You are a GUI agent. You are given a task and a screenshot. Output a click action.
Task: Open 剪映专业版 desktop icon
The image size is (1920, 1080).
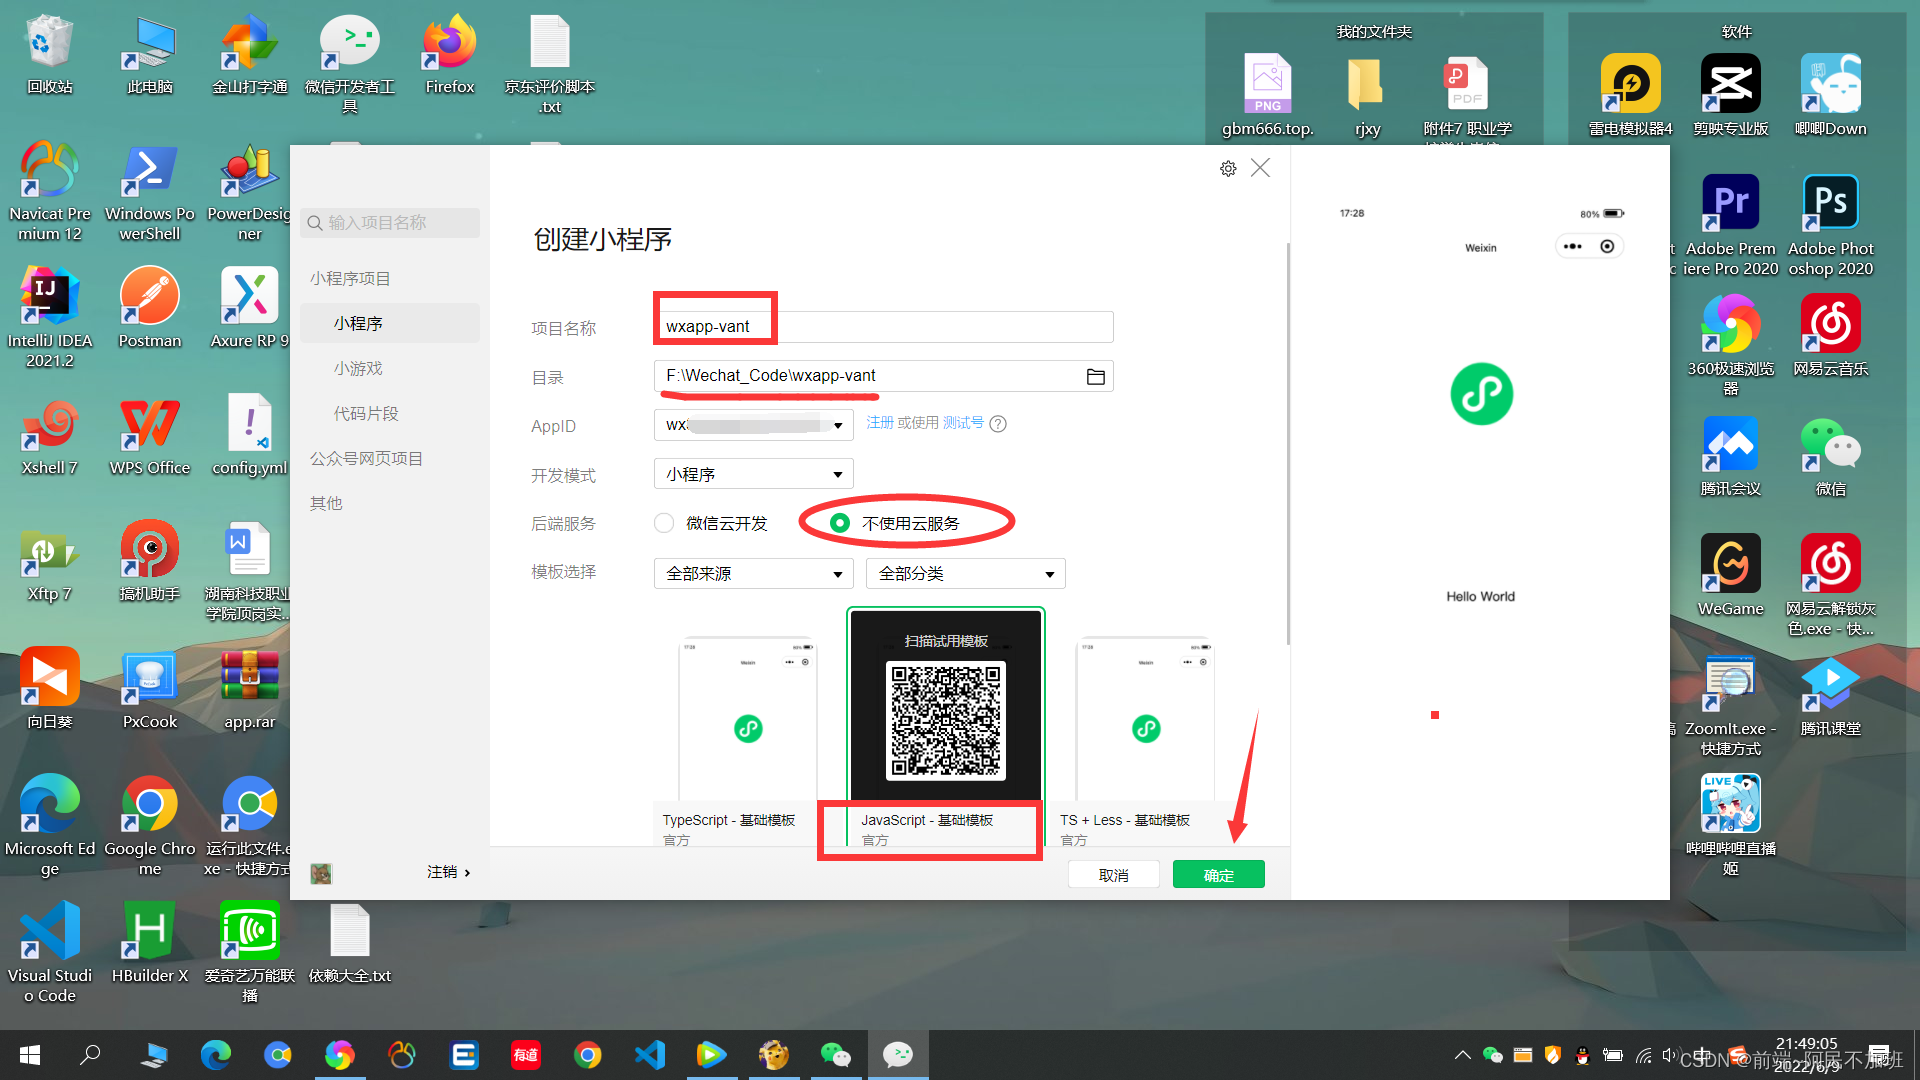tap(1731, 95)
